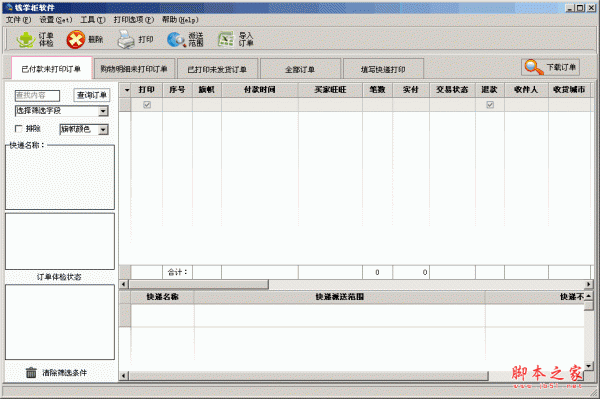Click the orders grid horizontal scrollbar thumb
The width and height of the screenshot is (600, 399).
(x=198, y=284)
